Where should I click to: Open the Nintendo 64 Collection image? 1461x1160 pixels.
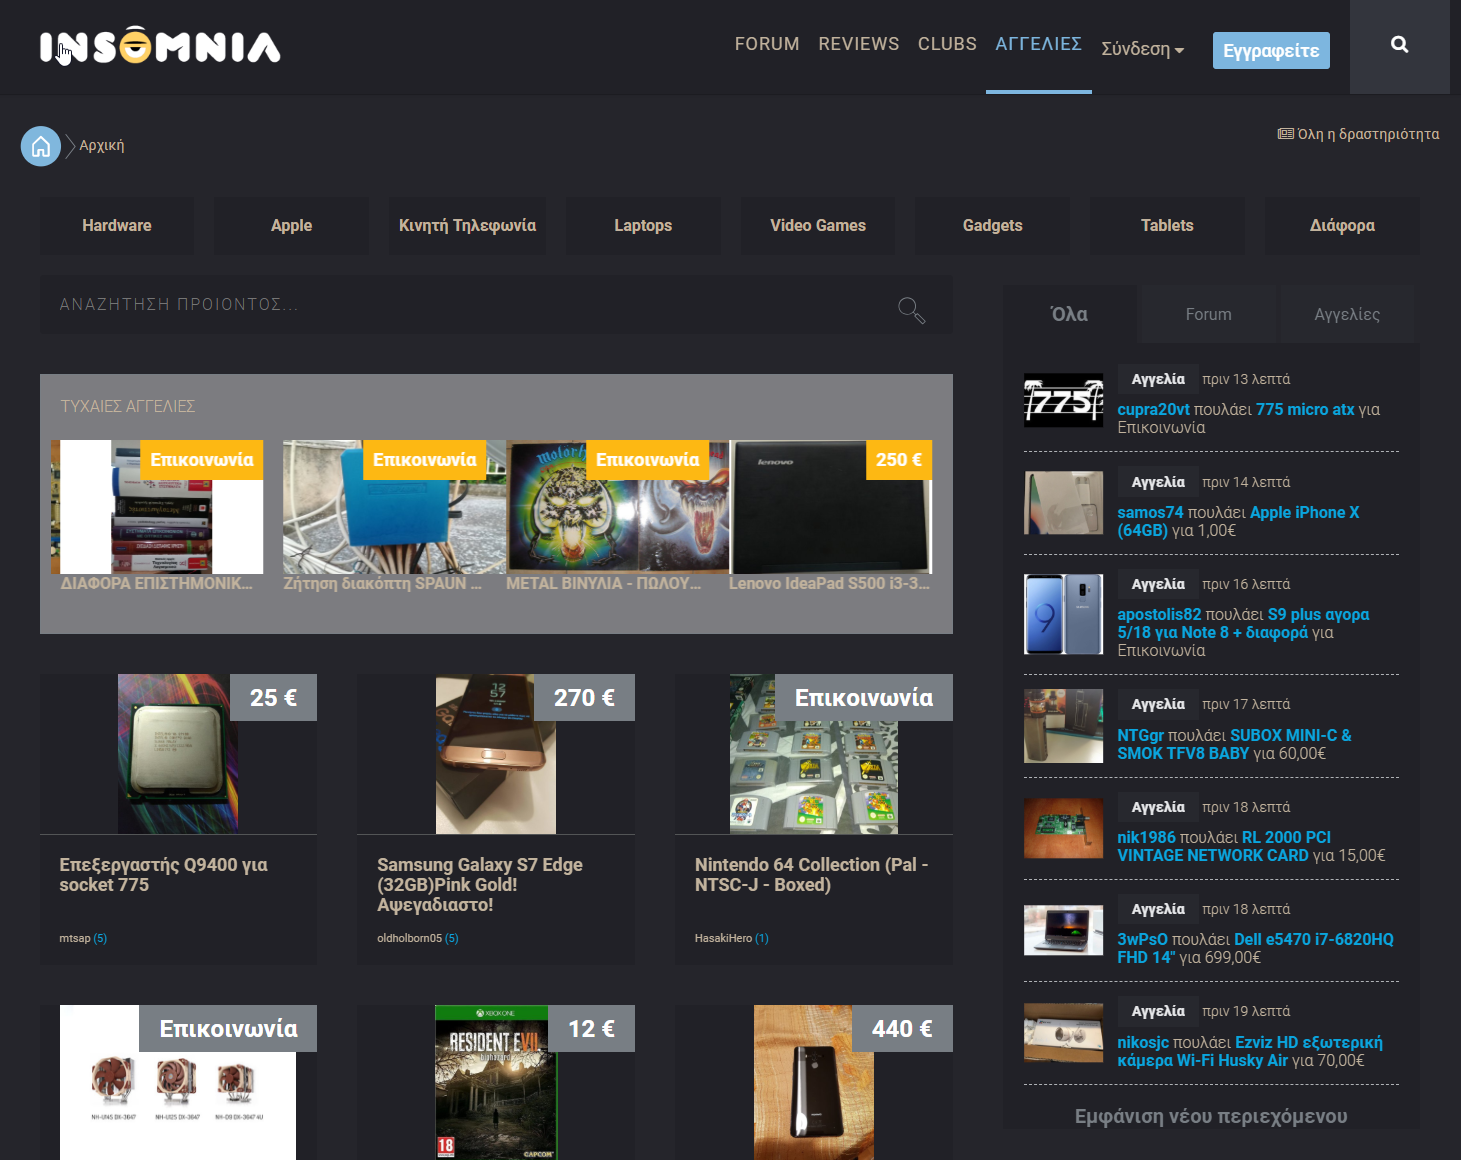(814, 754)
